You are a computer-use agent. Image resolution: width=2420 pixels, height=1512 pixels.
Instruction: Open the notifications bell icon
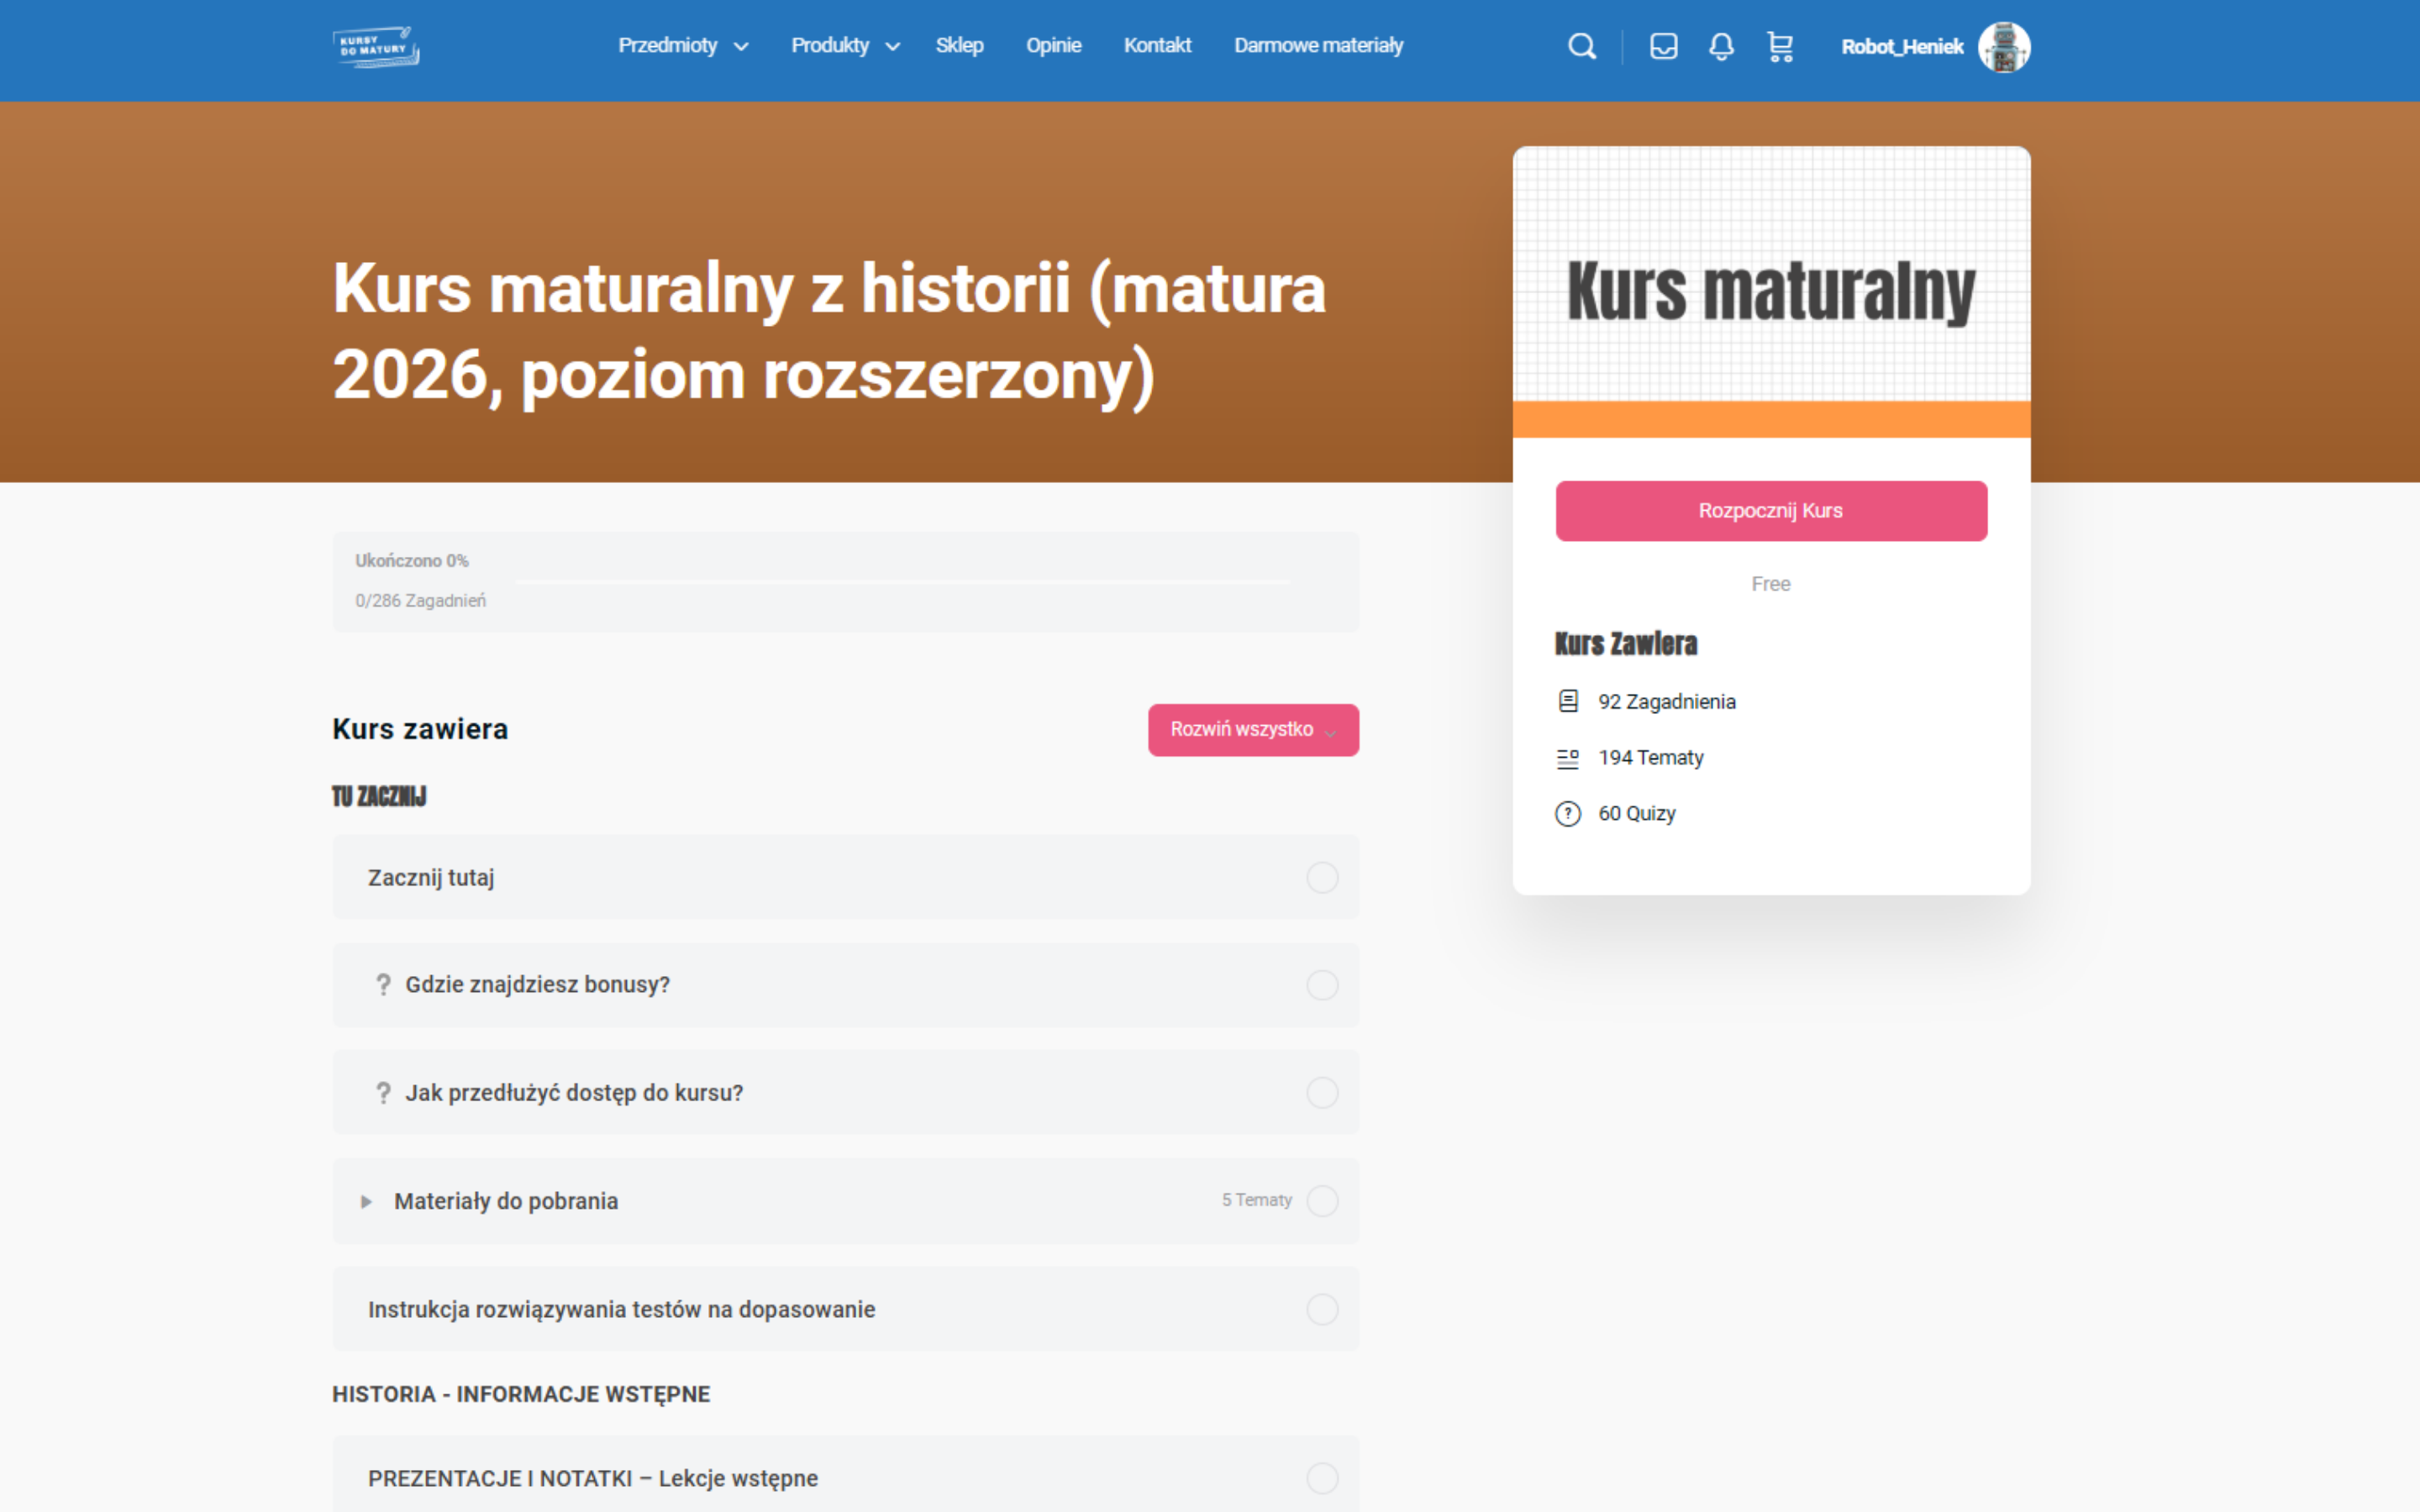click(x=1721, y=46)
